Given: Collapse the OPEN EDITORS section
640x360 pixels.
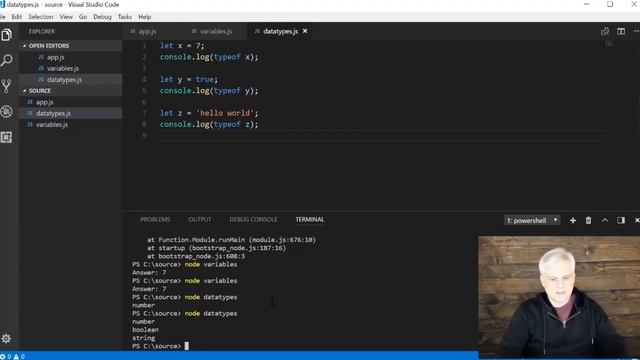Looking at the screenshot, I should (72, 46).
